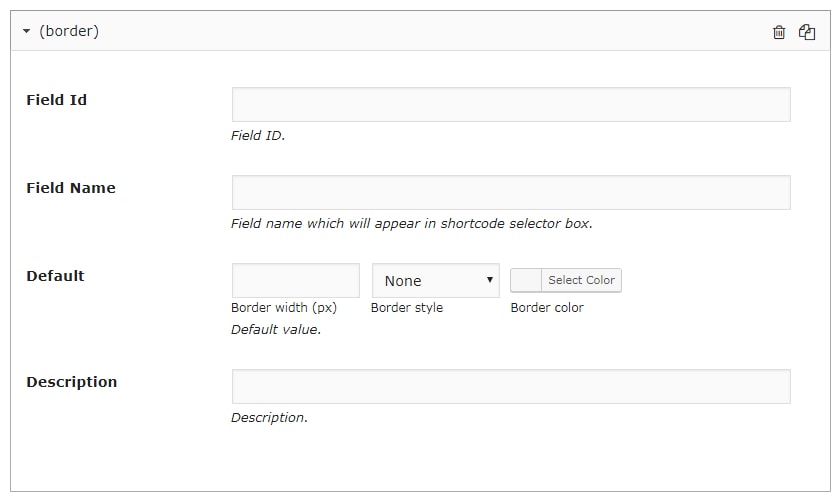Click the bold Description label

tap(71, 382)
